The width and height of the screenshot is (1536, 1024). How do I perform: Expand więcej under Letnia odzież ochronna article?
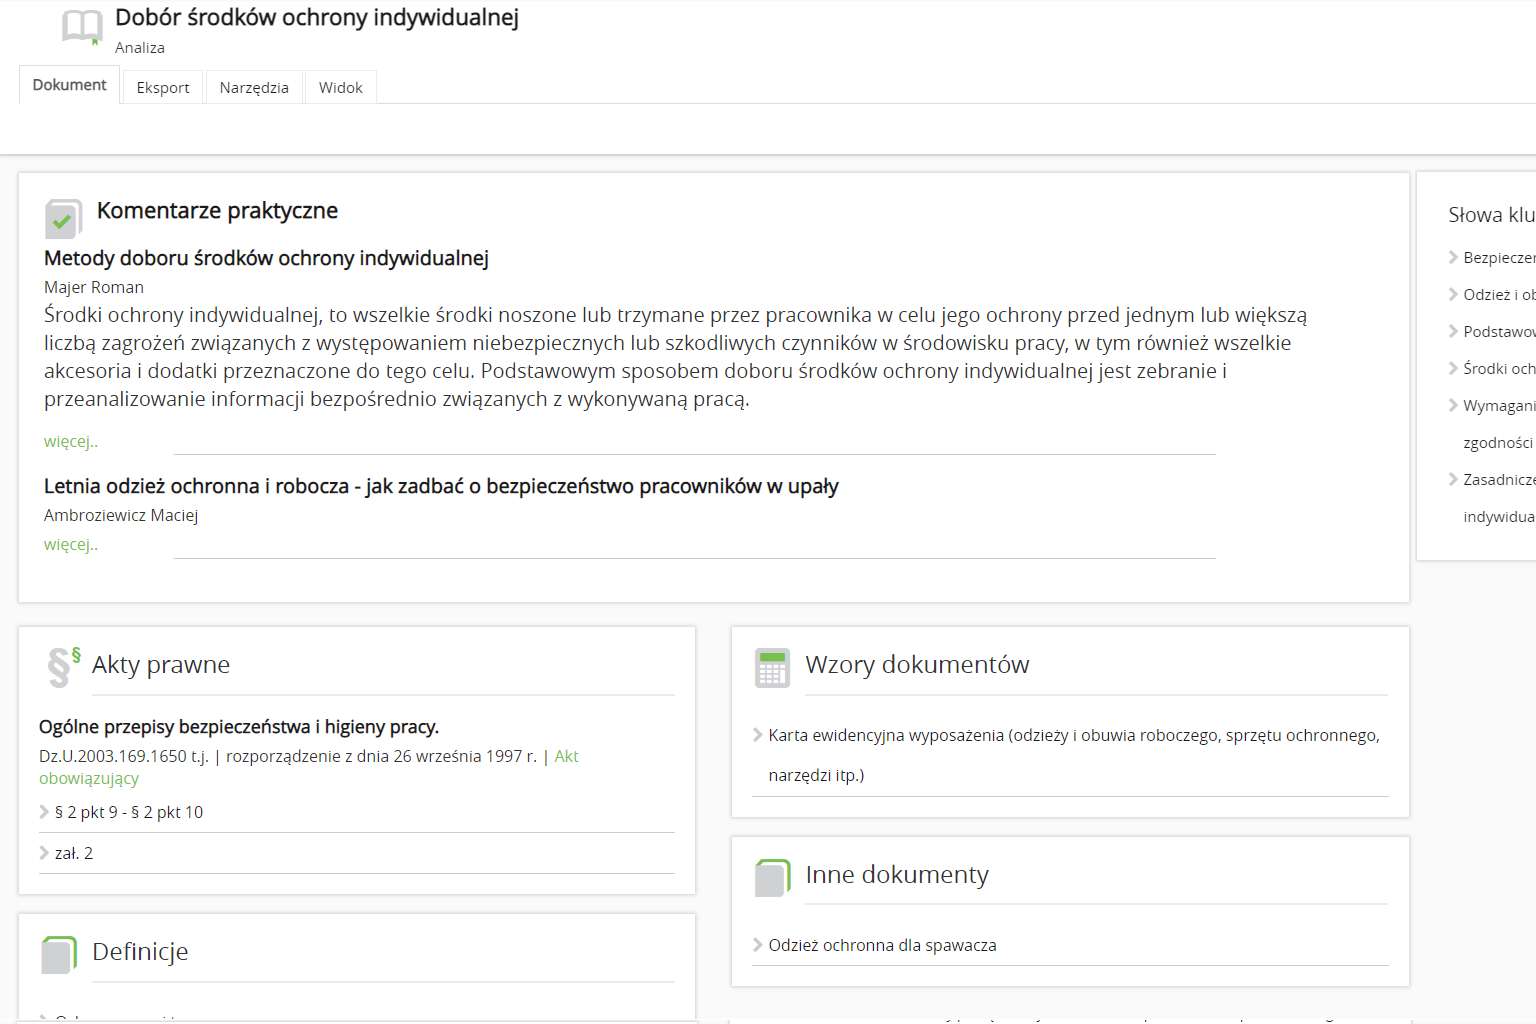[x=71, y=545]
